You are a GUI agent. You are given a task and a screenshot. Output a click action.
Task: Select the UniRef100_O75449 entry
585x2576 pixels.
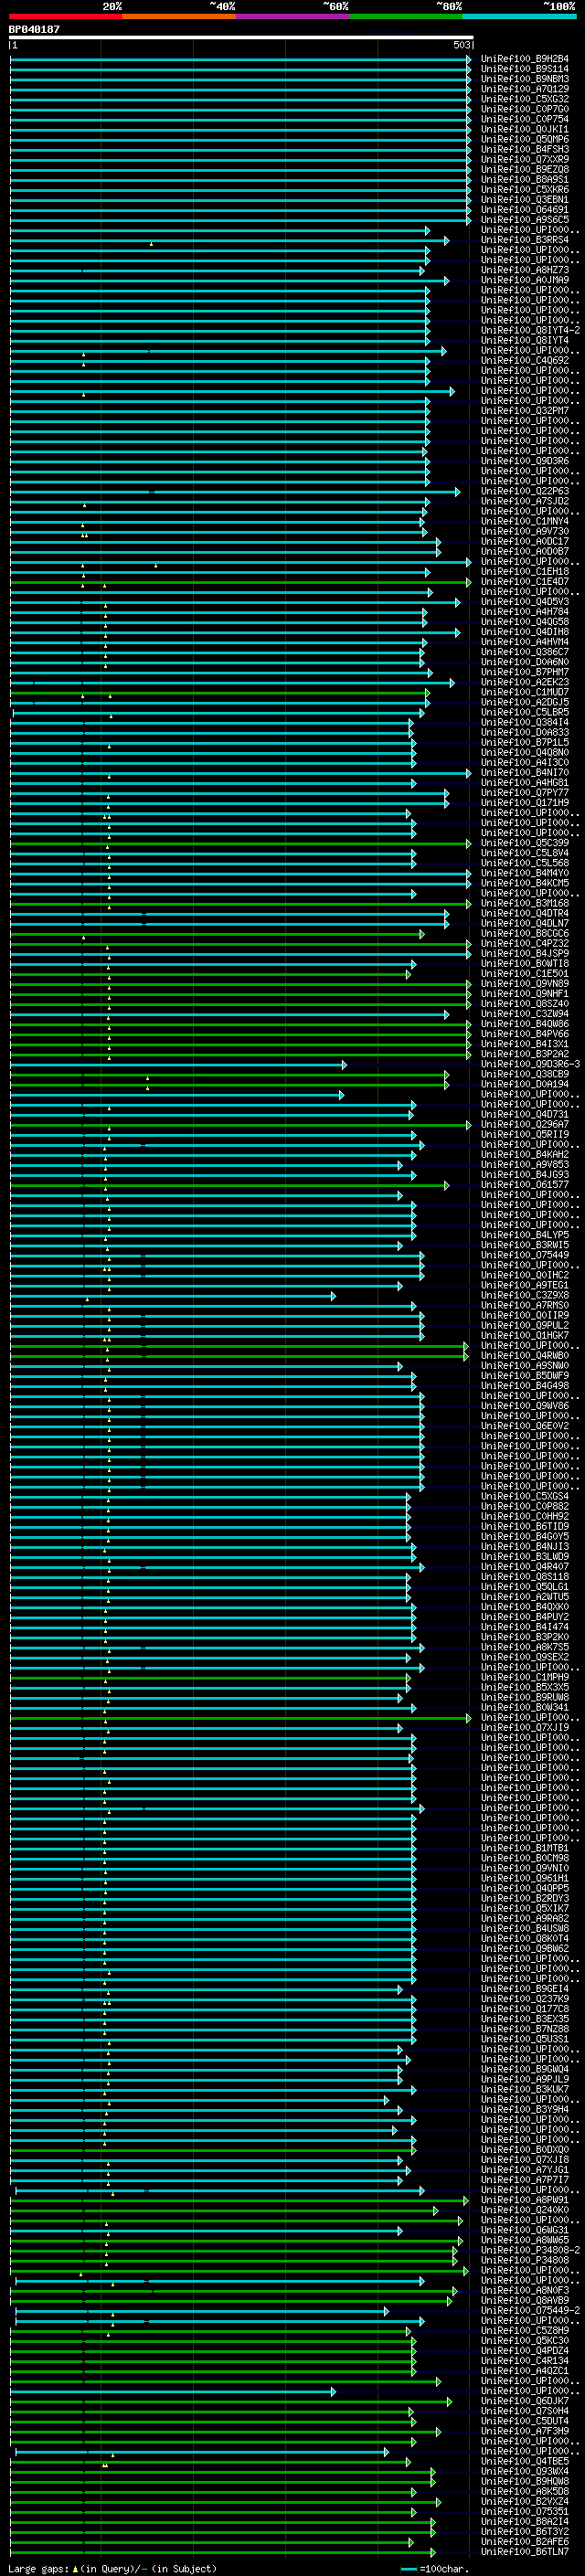[x=525, y=1256]
